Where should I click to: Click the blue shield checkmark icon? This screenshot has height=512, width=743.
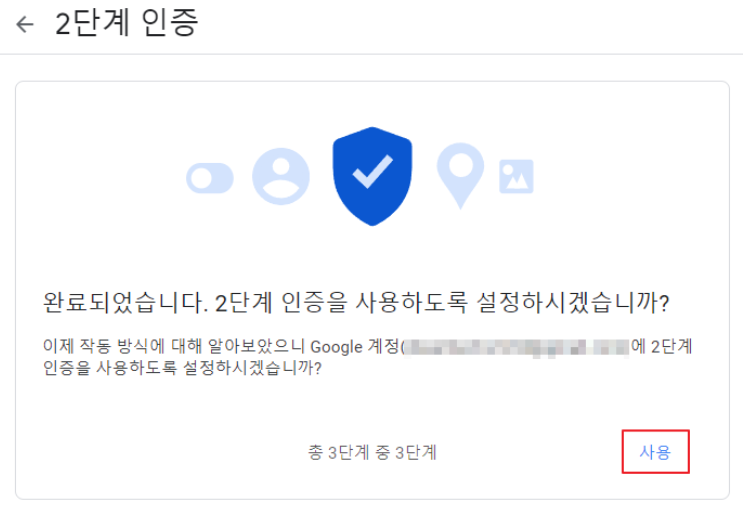372,176
